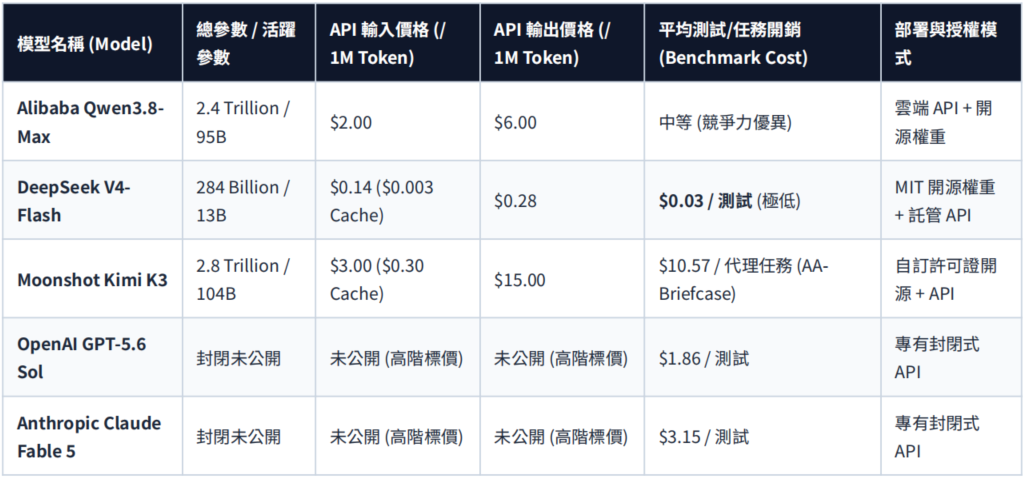Select the 2.4 Trillion / 95B cell
Screen dimensions: 1023x477
(x=249, y=121)
